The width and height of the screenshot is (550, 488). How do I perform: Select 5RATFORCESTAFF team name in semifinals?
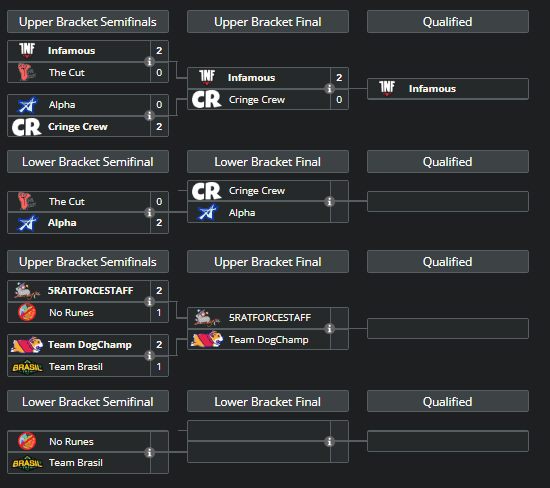90,290
